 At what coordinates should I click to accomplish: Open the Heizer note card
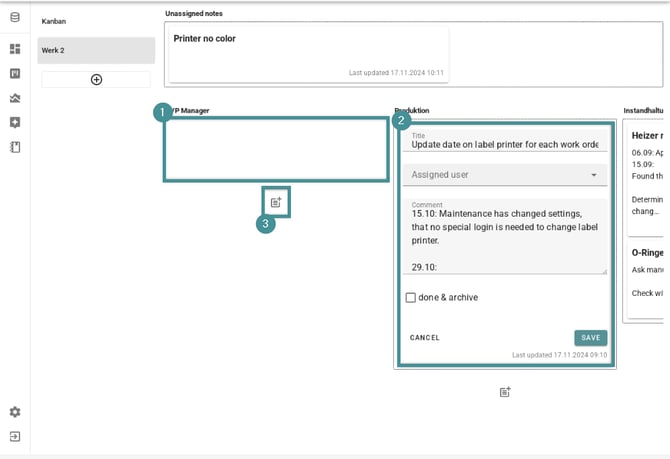[x=645, y=178]
